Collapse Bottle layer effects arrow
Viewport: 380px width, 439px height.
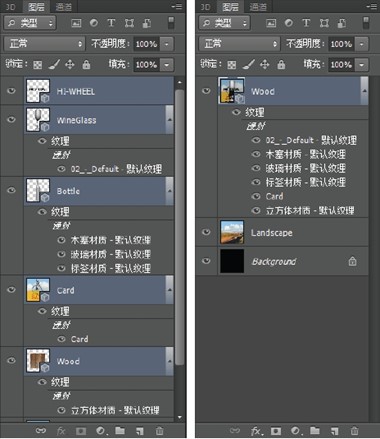coord(169,191)
